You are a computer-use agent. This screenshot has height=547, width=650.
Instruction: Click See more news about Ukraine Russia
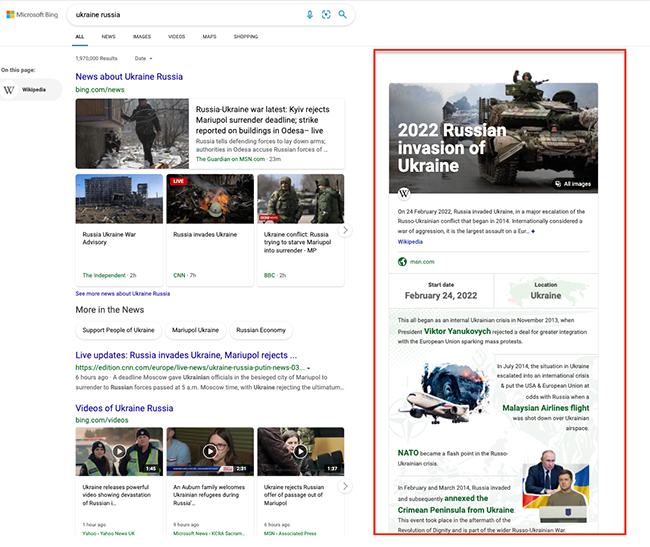[x=123, y=293]
